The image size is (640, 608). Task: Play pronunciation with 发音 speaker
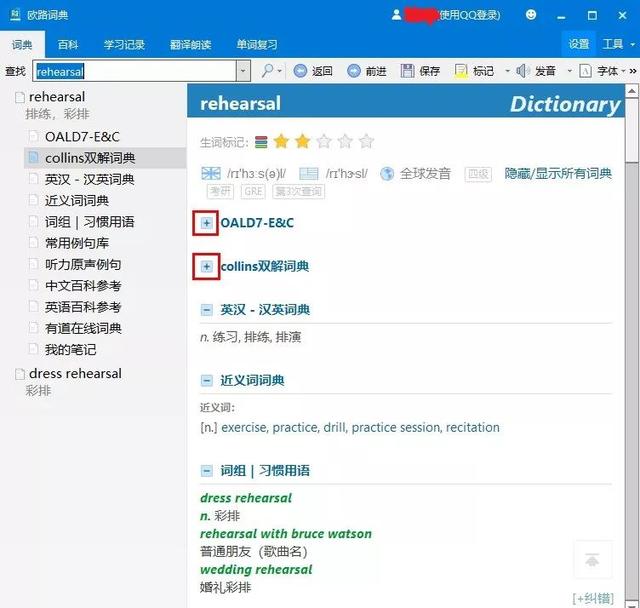[x=522, y=71]
